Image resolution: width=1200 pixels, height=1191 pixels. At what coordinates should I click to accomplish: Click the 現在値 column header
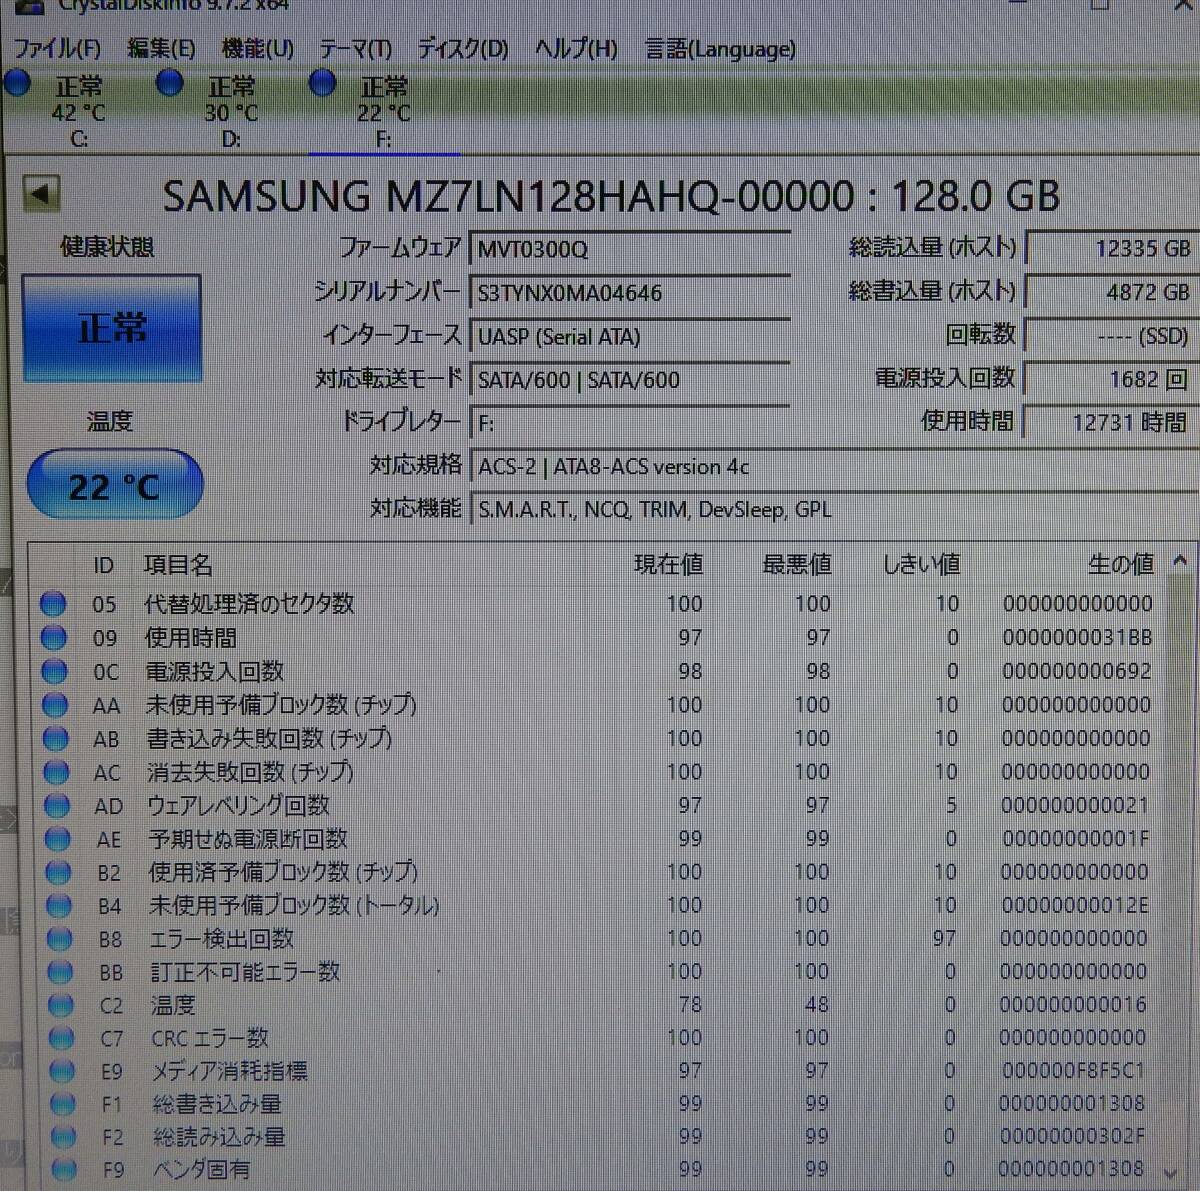(668, 565)
